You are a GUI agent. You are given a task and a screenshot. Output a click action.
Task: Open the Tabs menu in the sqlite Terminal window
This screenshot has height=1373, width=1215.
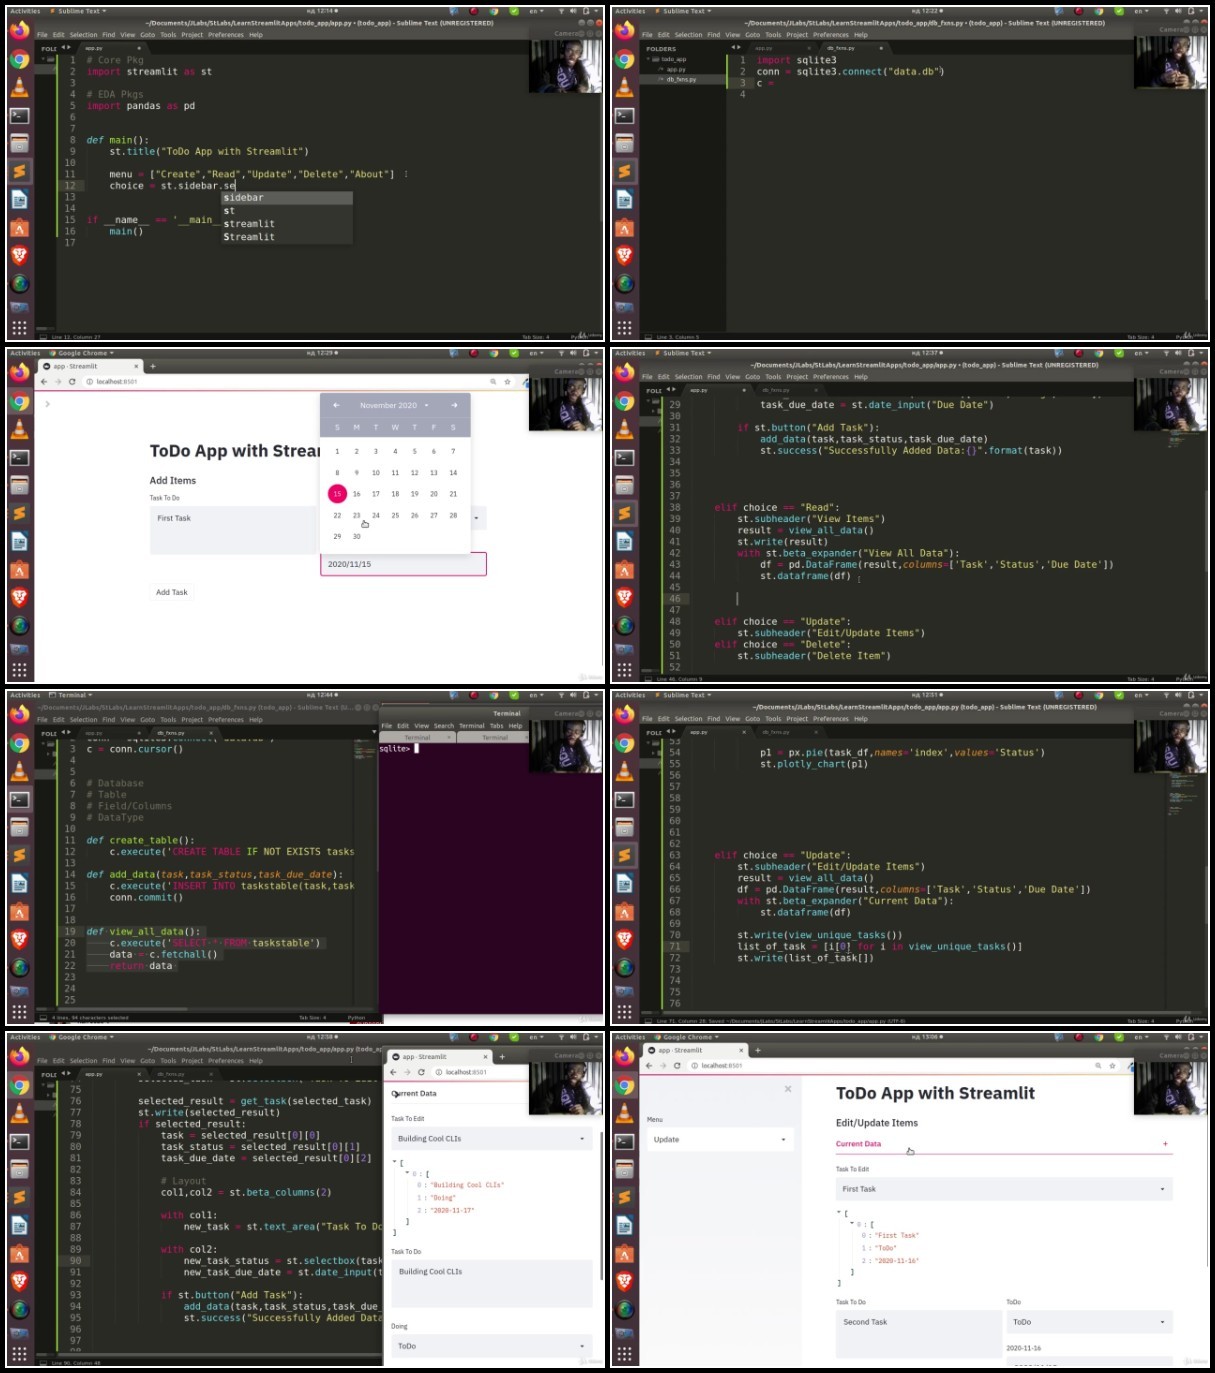(496, 726)
